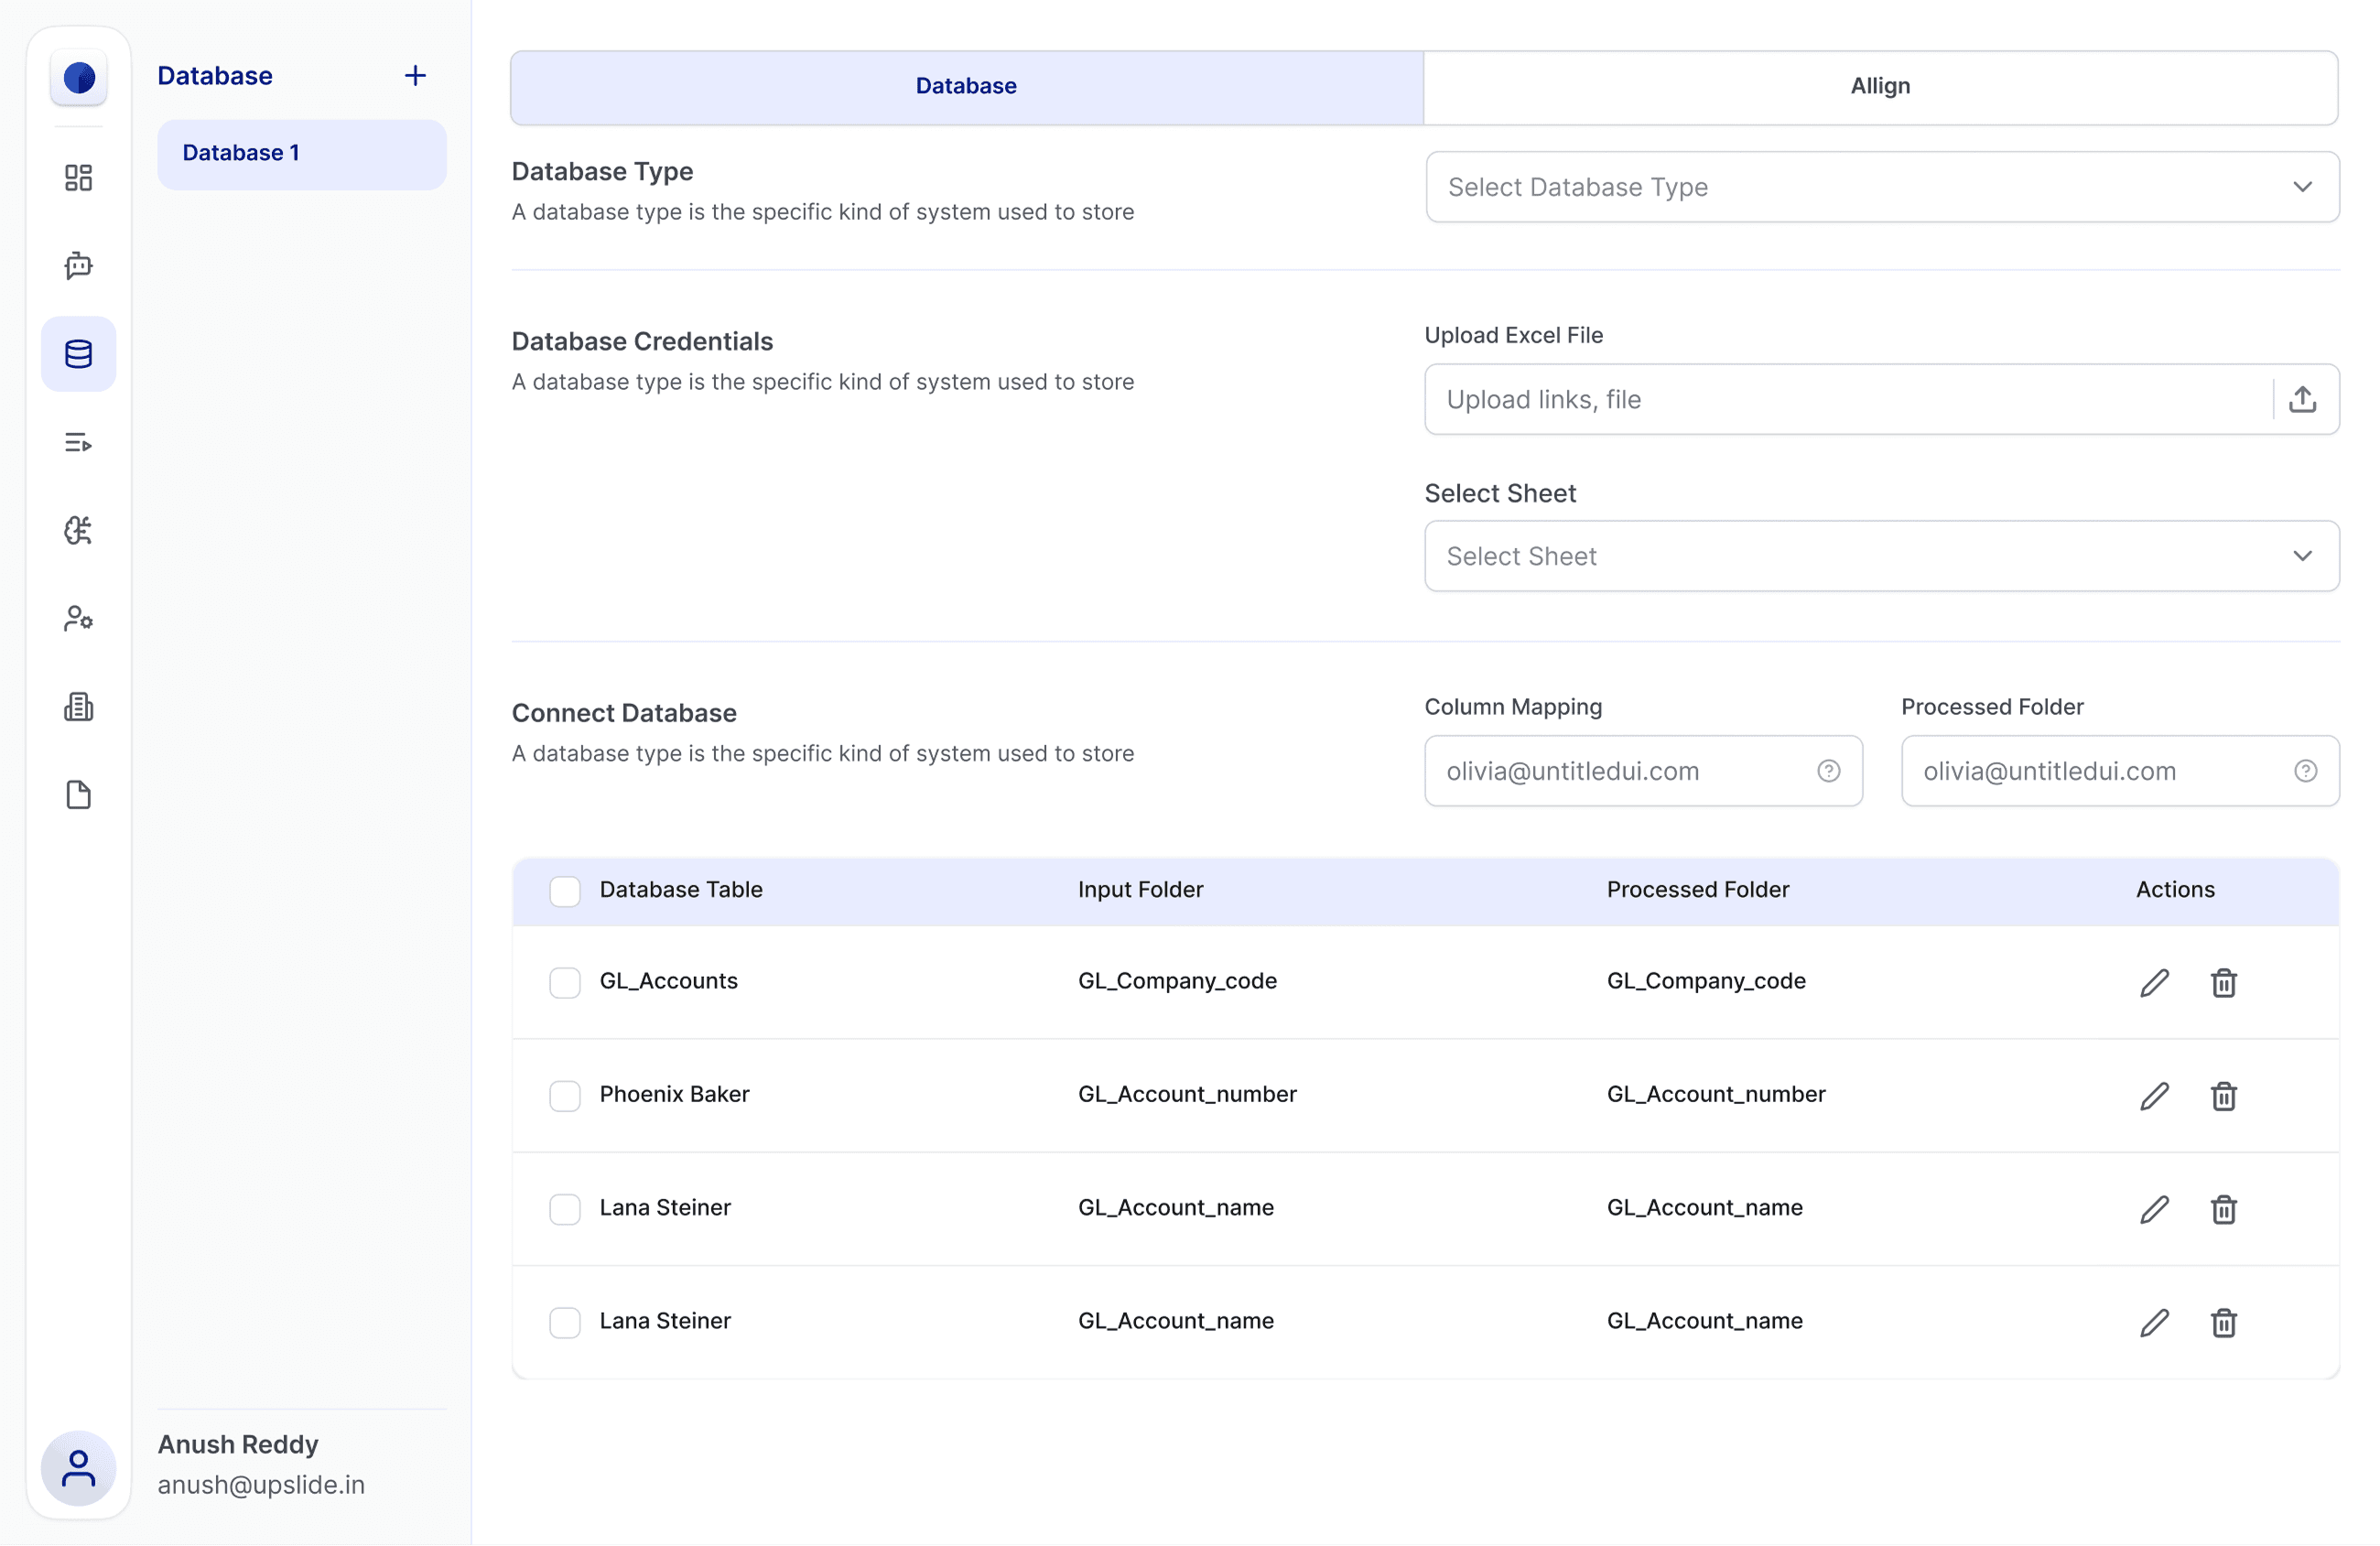2380x1546 pixels.
Task: Click the plus icon to add database
Action: [x=415, y=76]
